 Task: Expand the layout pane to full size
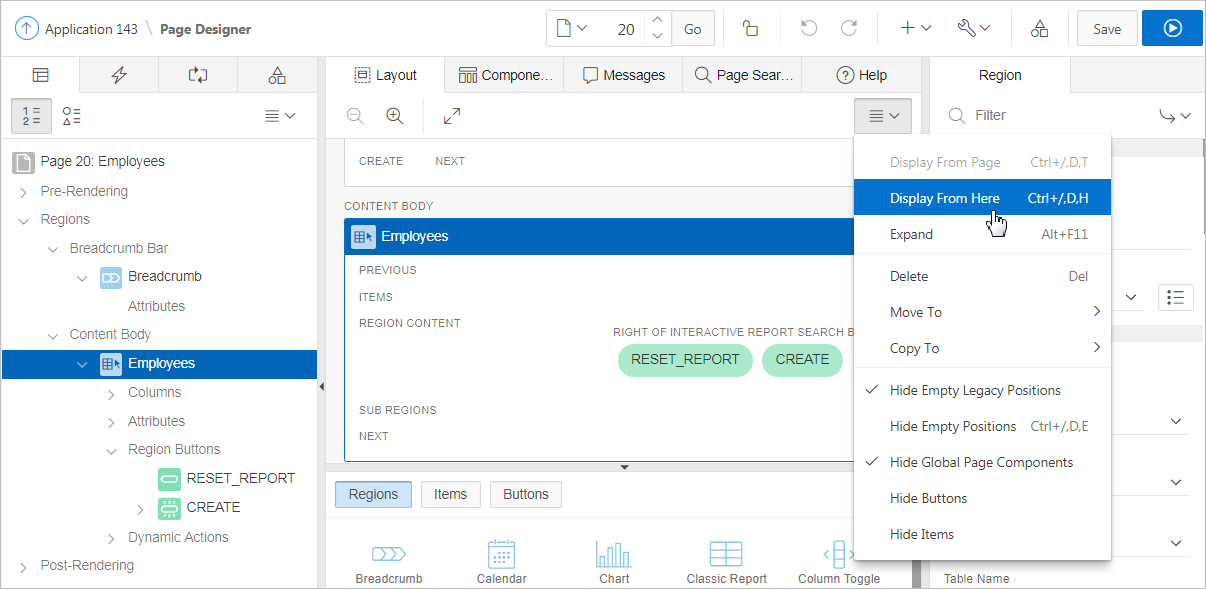point(452,116)
